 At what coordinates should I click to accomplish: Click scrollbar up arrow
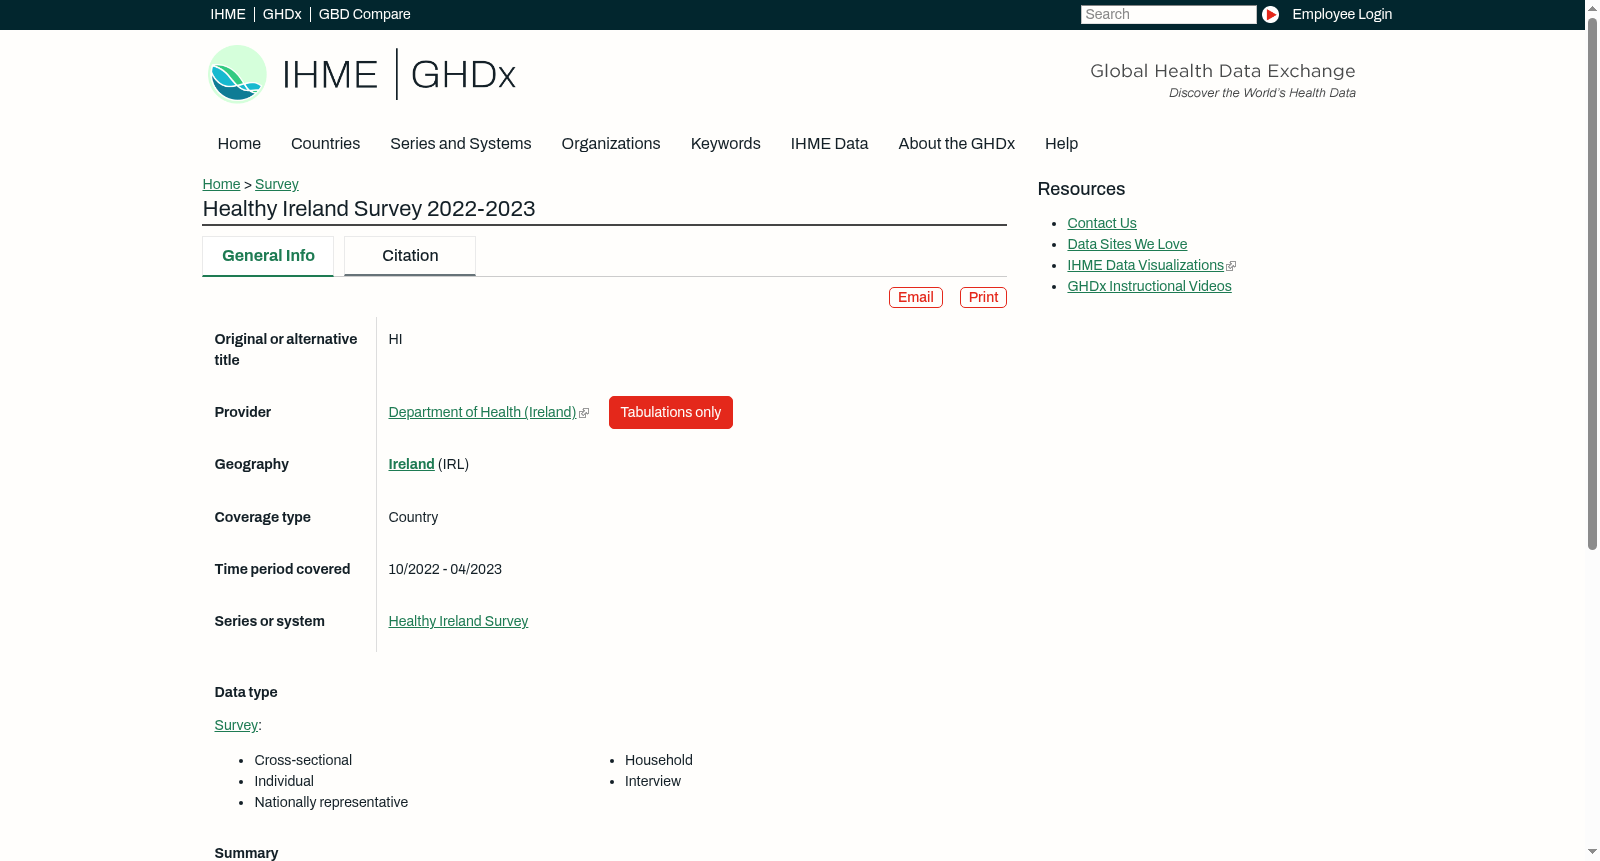(x=1592, y=7)
